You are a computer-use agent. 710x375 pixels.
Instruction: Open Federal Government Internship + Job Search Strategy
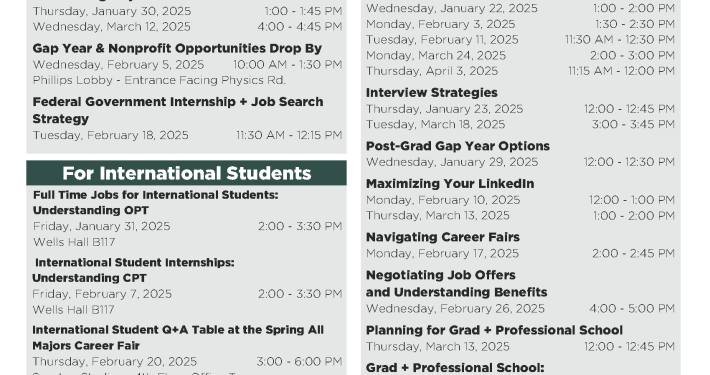[178, 110]
